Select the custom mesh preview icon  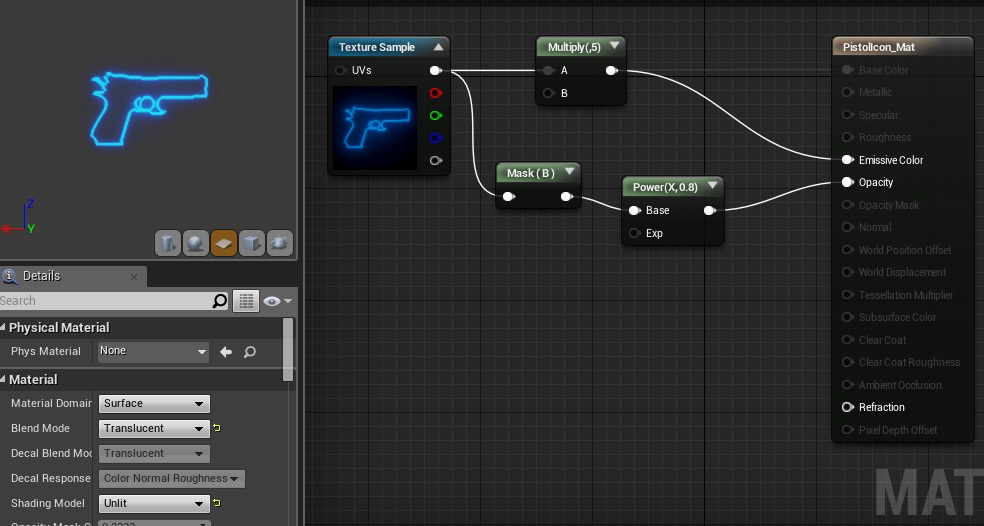(x=279, y=243)
